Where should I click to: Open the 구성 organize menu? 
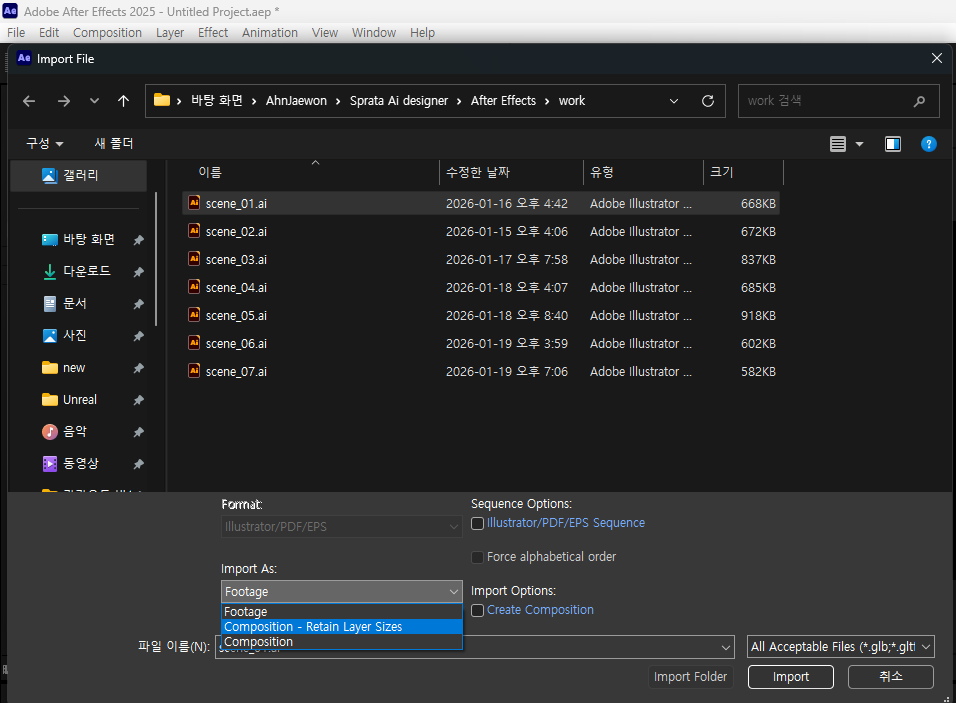(x=45, y=143)
